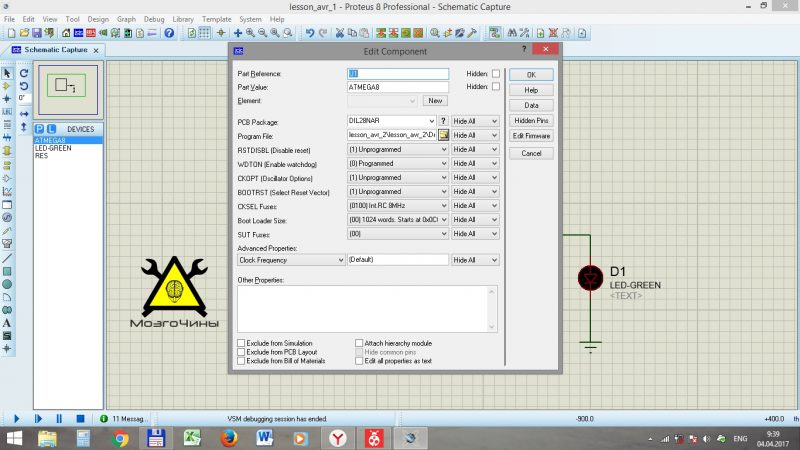
Task: Select the 2D Graphics Circle tool
Action: [7, 284]
